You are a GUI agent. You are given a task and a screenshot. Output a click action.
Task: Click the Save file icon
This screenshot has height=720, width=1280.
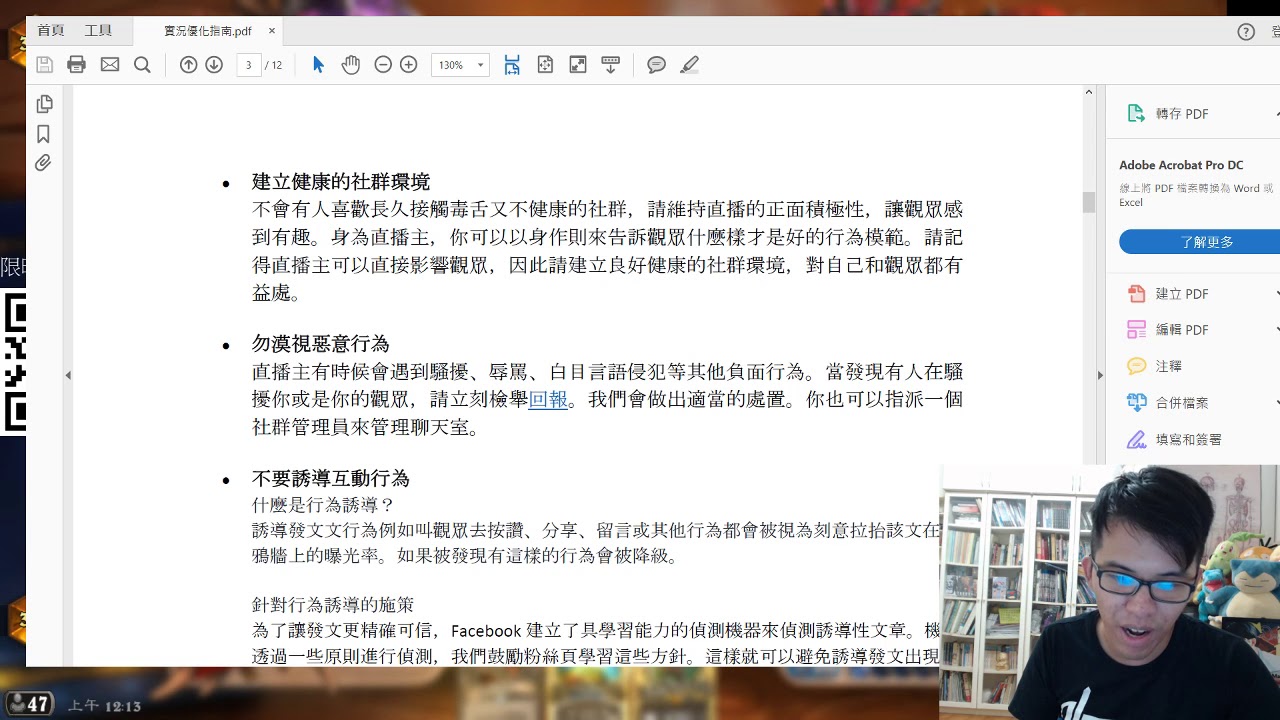point(44,65)
